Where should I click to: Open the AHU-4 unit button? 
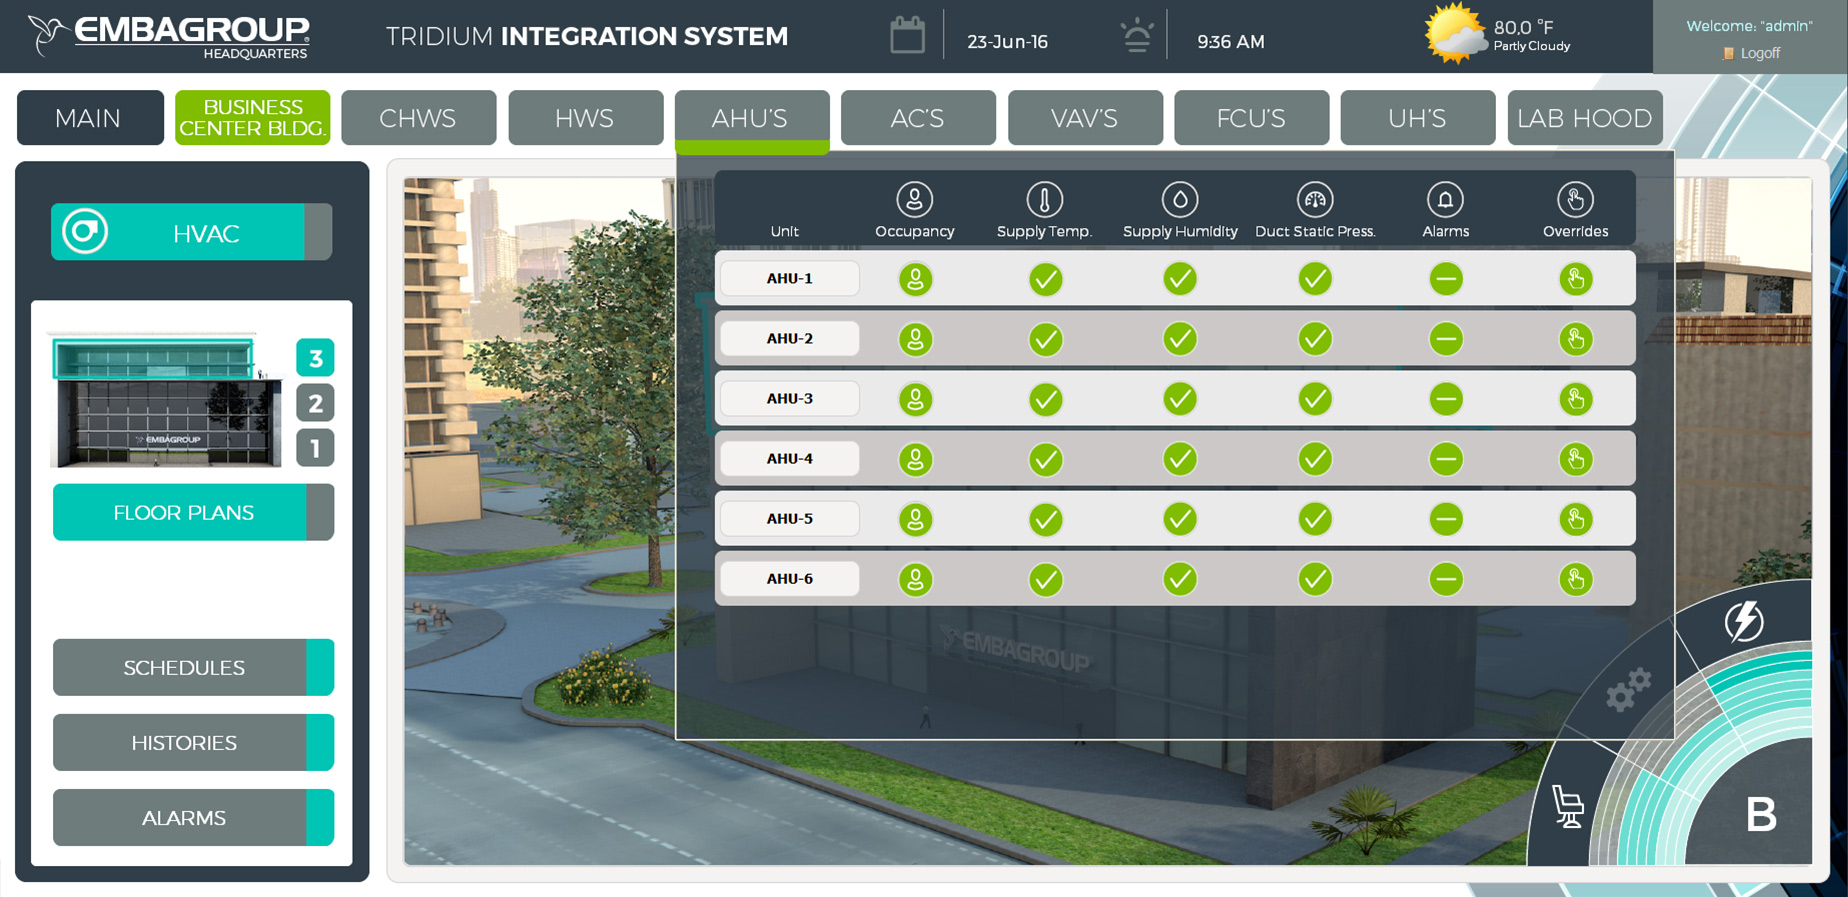point(789,458)
